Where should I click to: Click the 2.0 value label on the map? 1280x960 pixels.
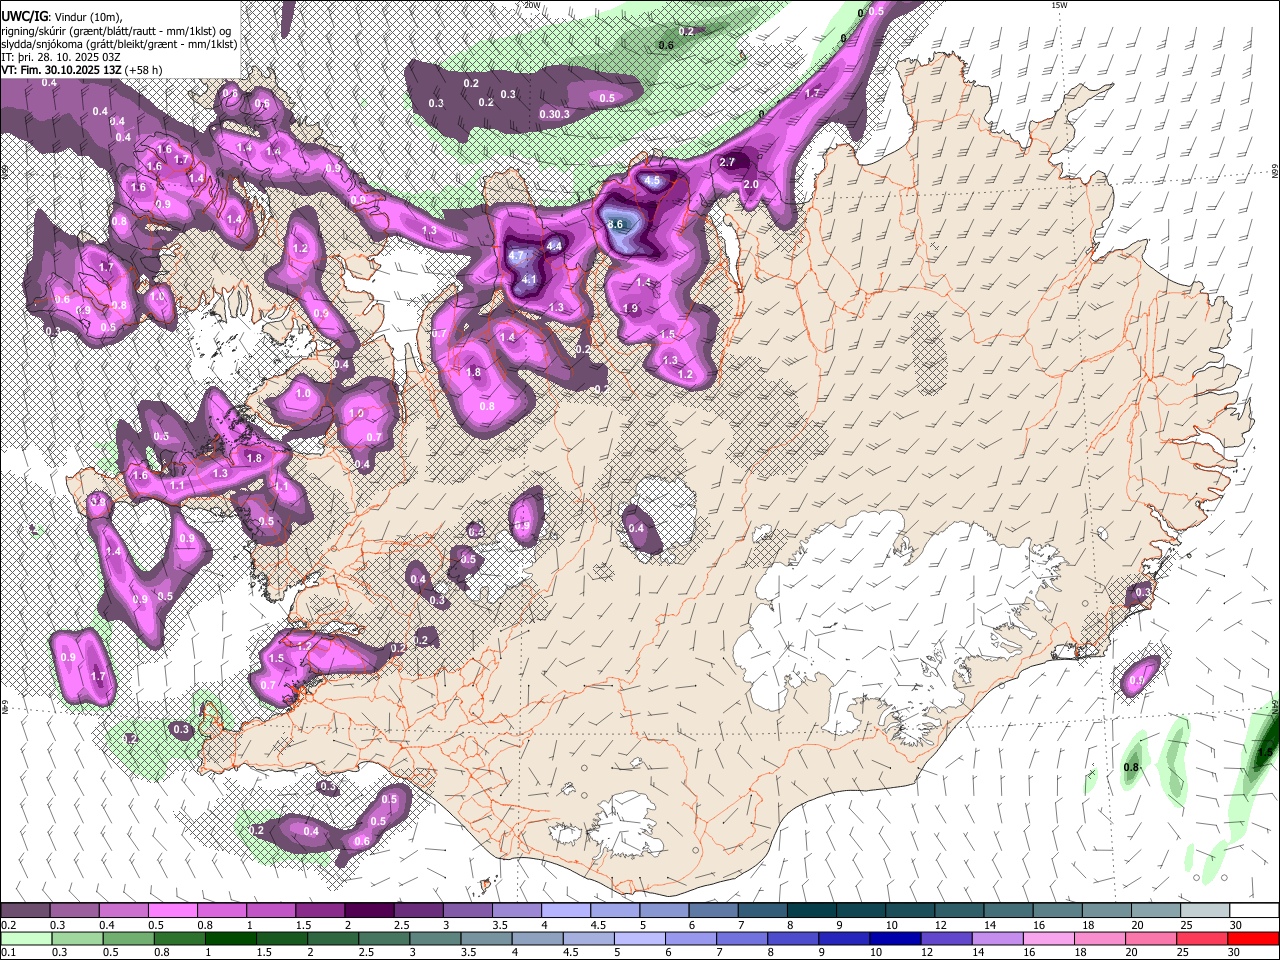point(751,185)
